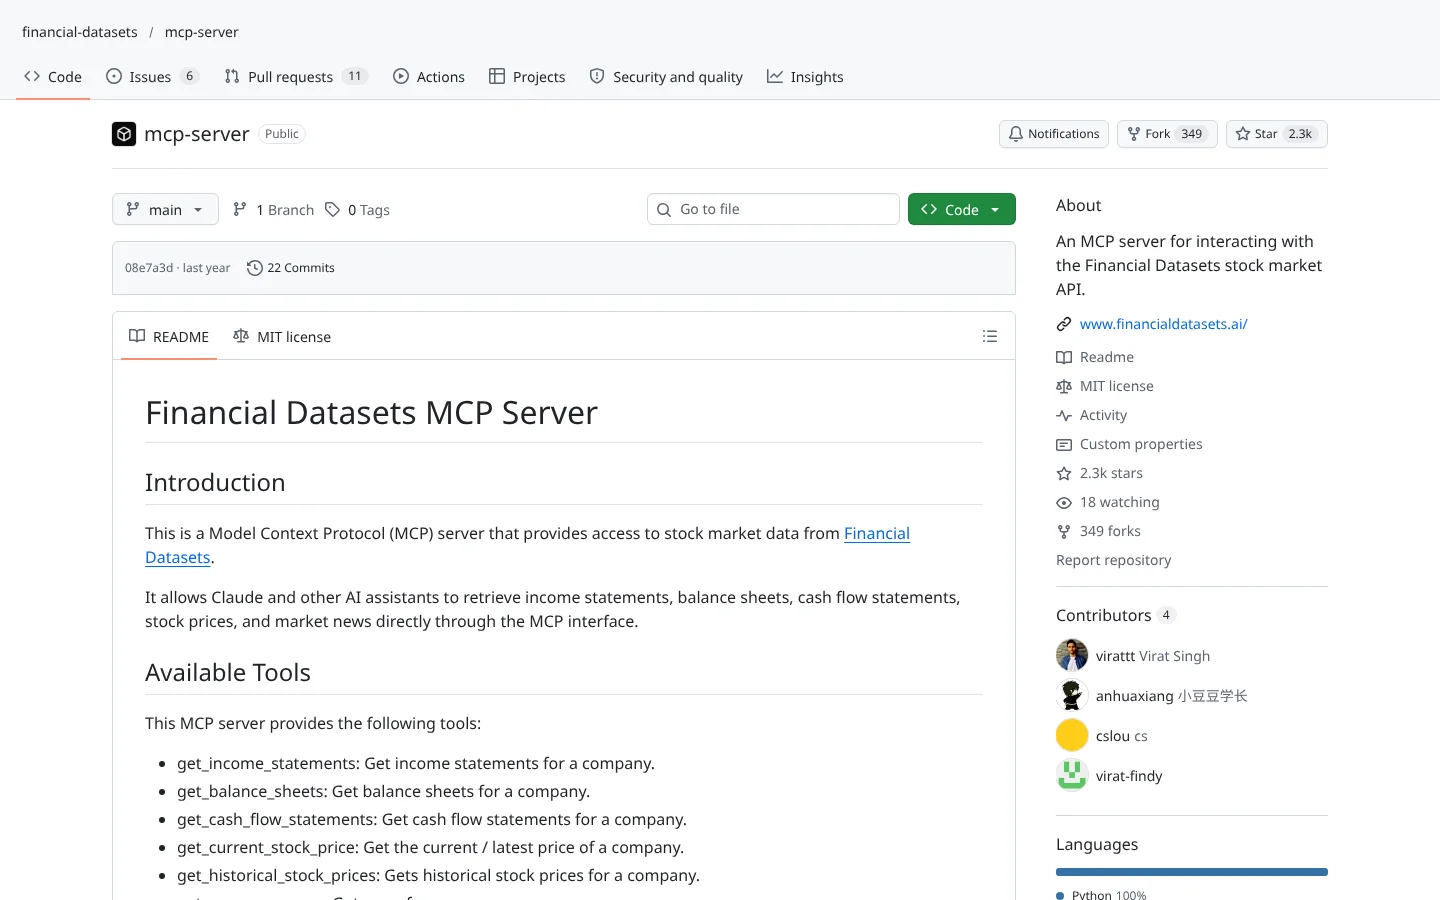This screenshot has height=900, width=1440.
Task: Focus the Go to file search field
Action: [774, 209]
